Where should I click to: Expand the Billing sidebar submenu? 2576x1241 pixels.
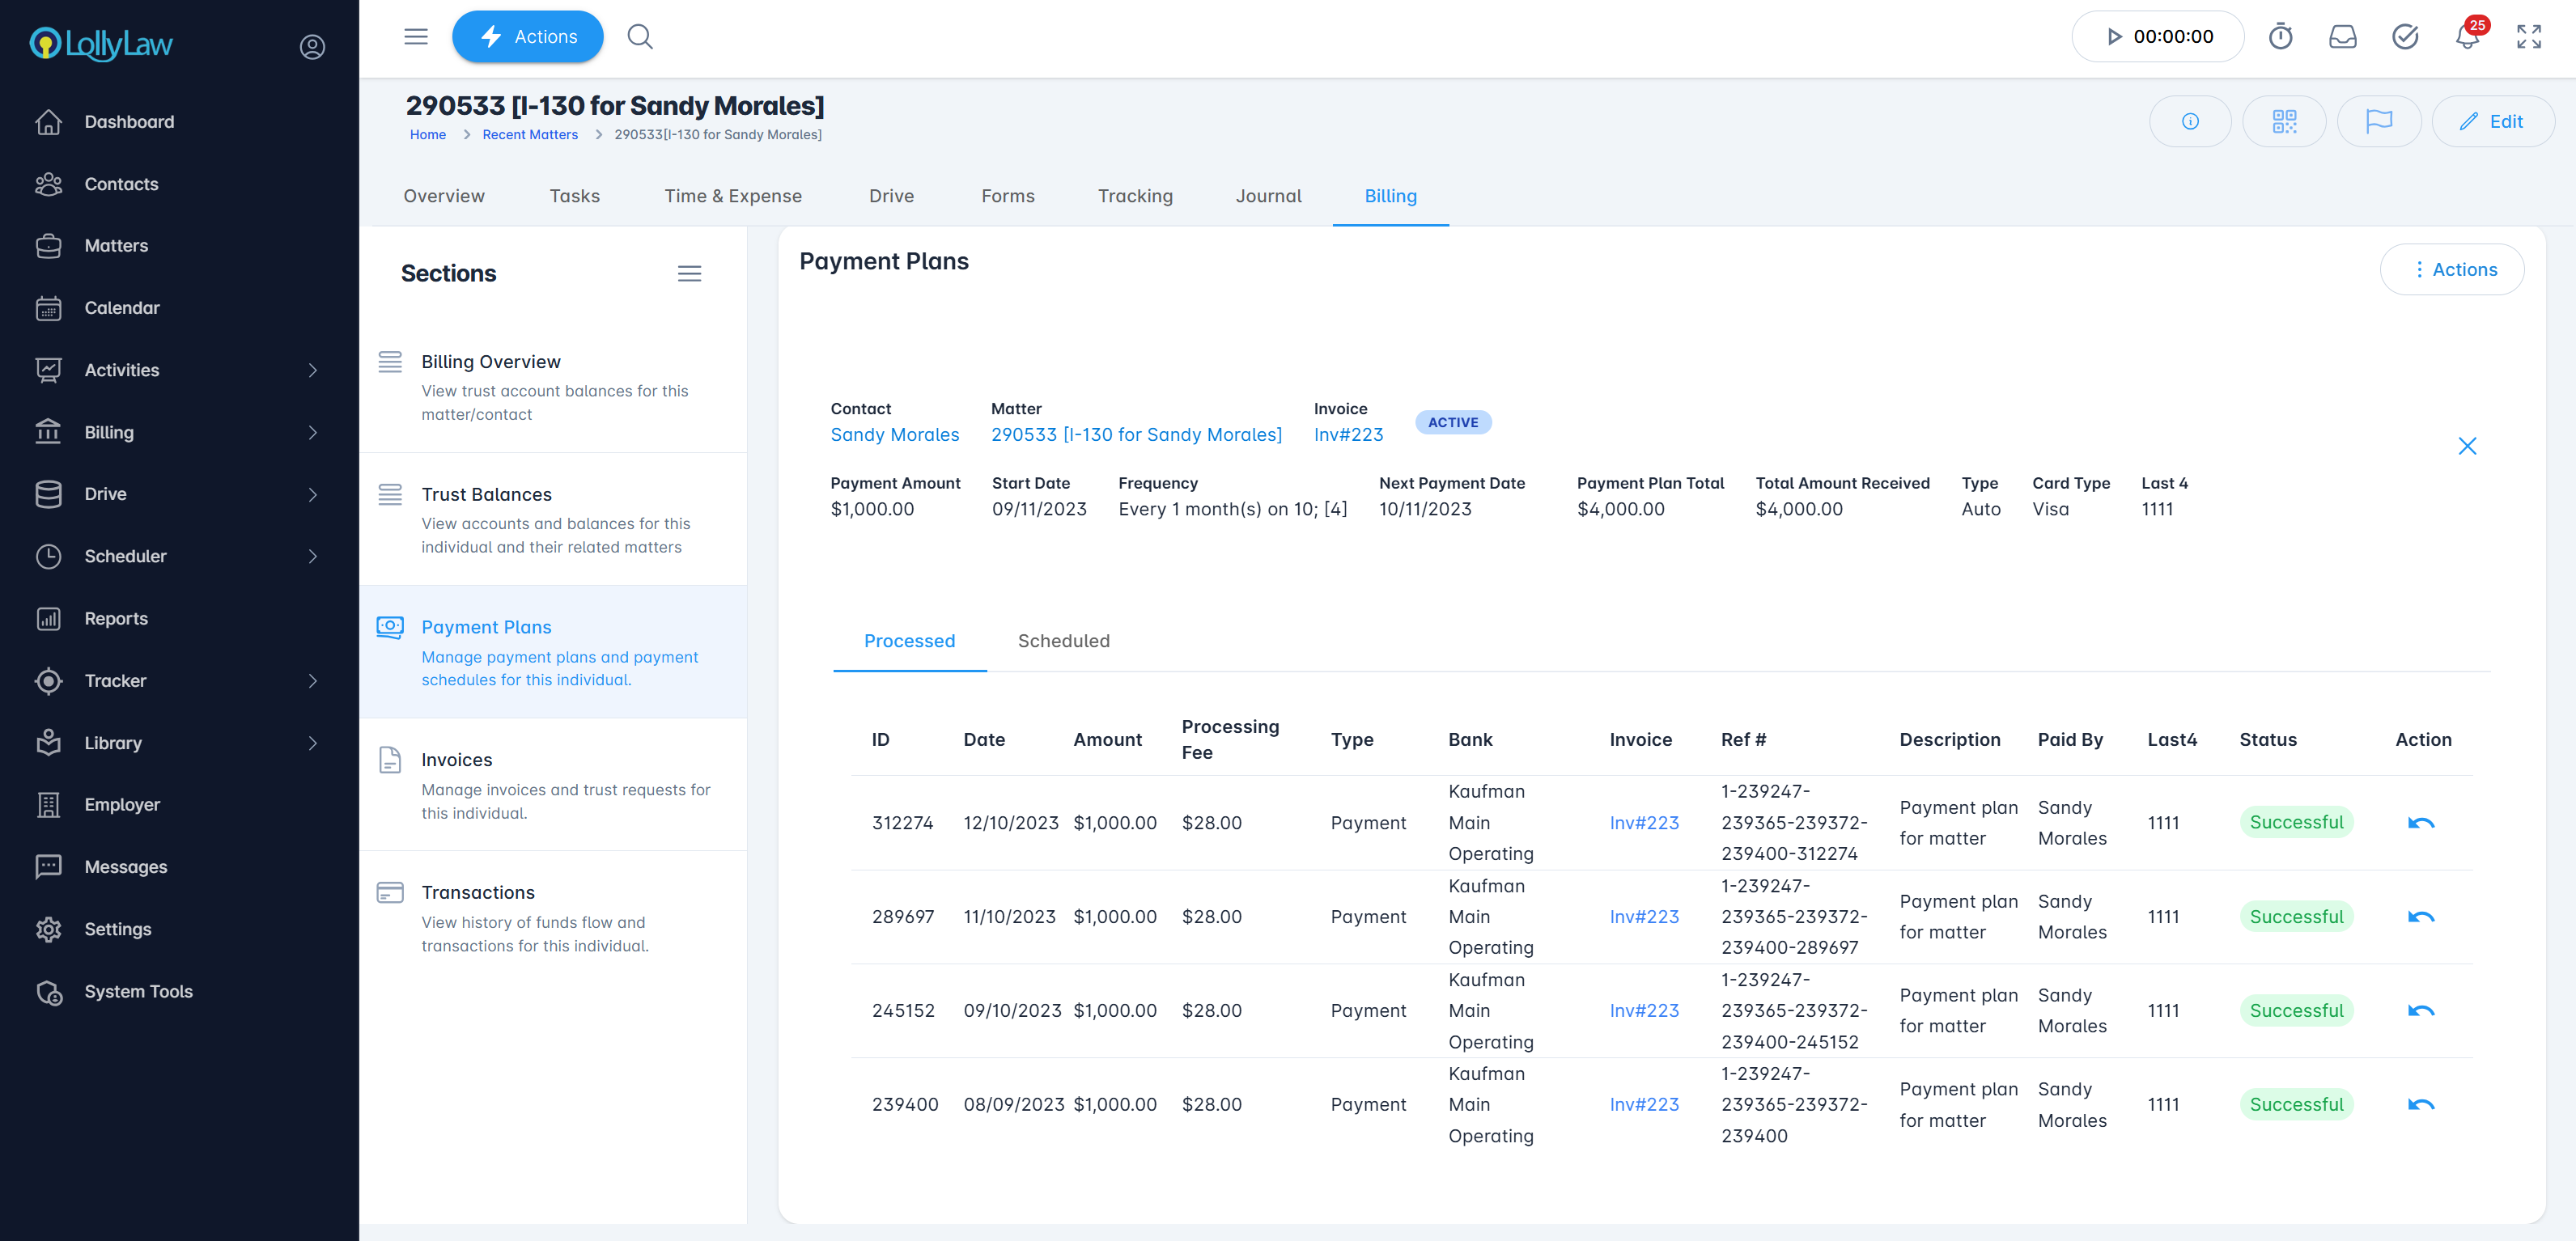[x=313, y=432]
